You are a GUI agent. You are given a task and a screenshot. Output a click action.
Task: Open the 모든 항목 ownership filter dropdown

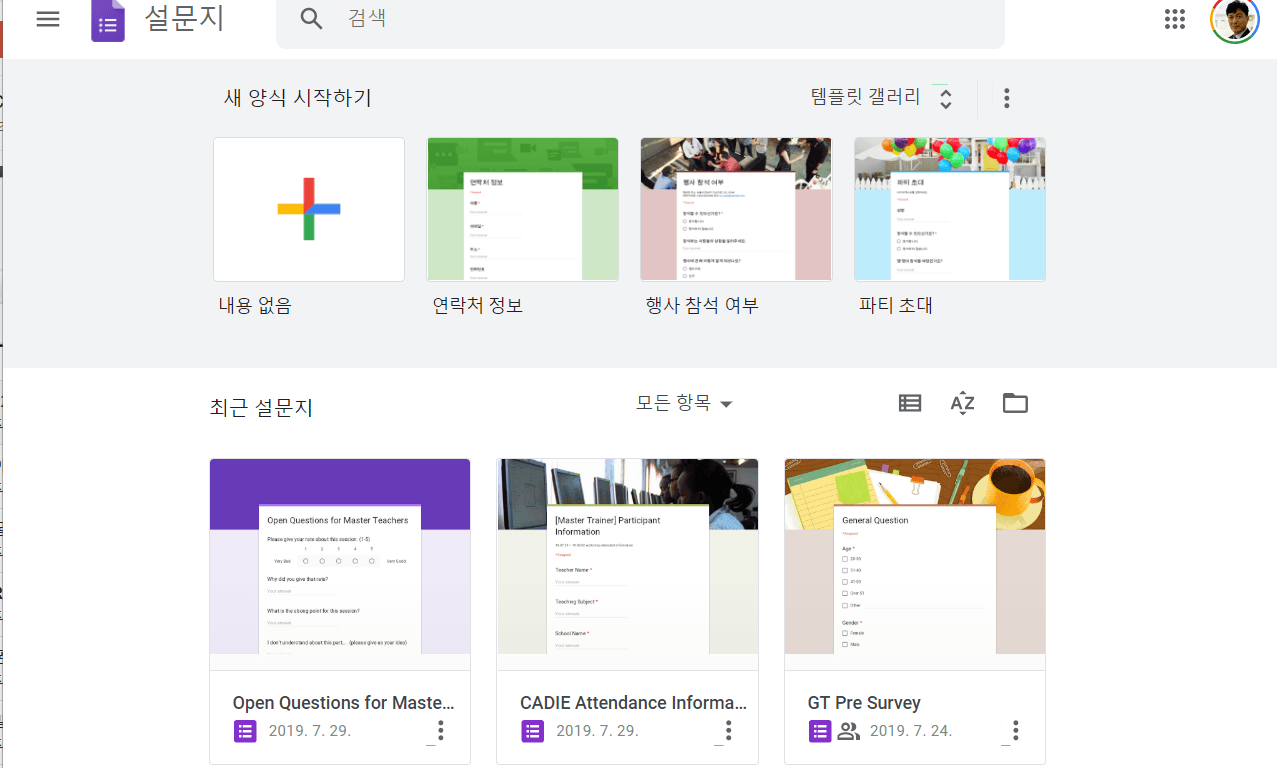[x=685, y=403]
